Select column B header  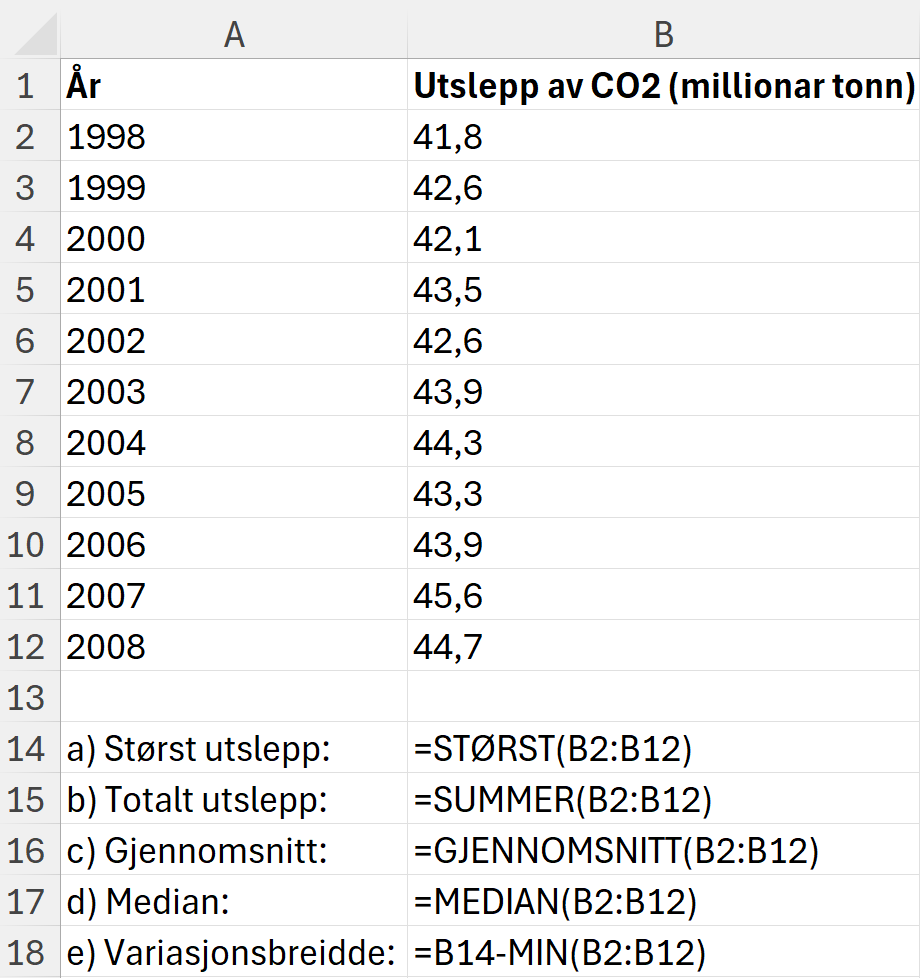[663, 34]
